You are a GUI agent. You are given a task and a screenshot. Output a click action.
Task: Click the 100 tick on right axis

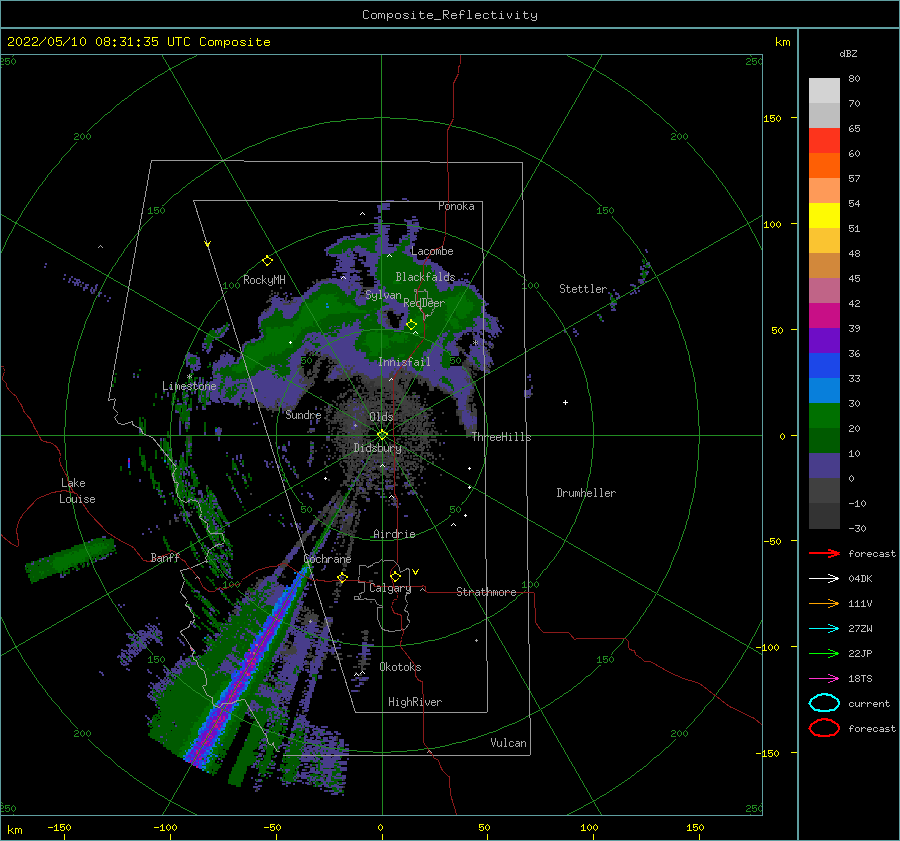(772, 224)
